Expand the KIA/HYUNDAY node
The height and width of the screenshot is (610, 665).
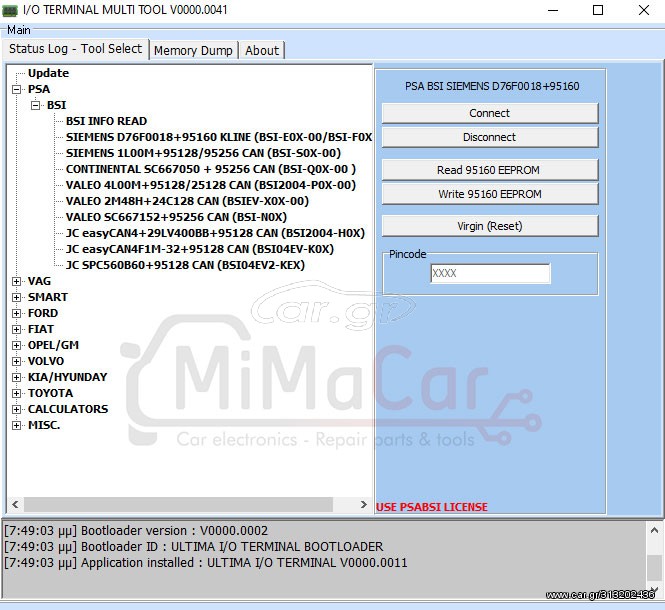(x=17, y=377)
